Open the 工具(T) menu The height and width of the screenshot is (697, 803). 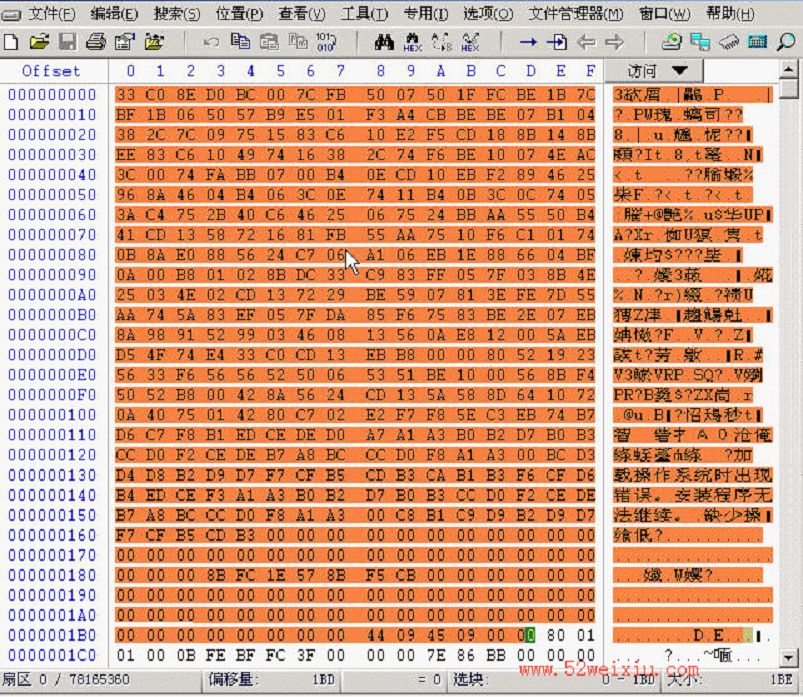pyautogui.click(x=364, y=13)
